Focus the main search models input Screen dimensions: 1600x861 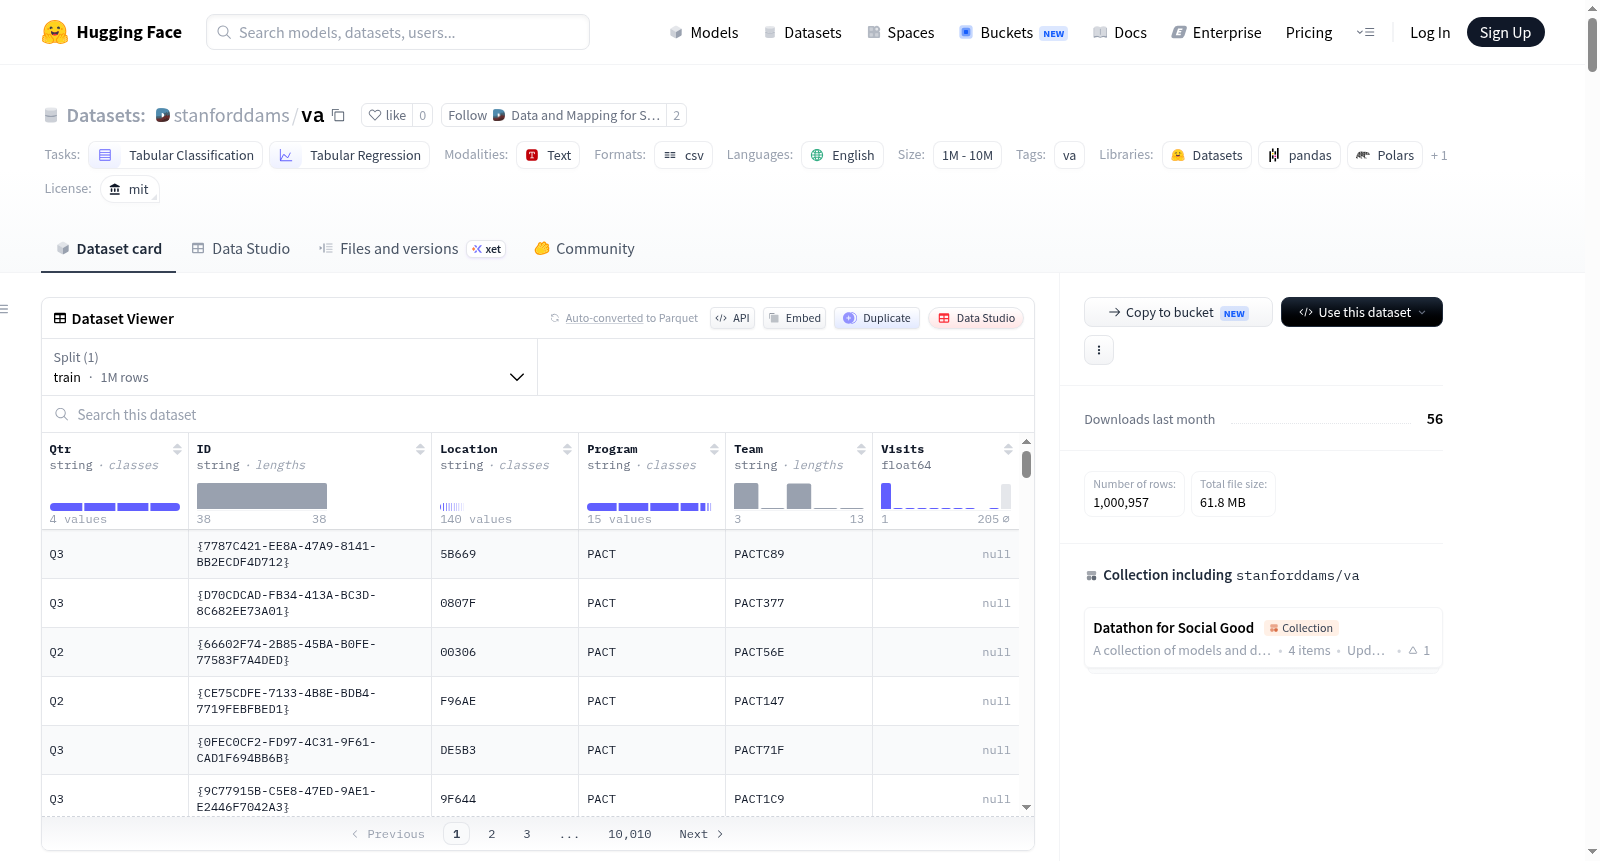coord(398,32)
